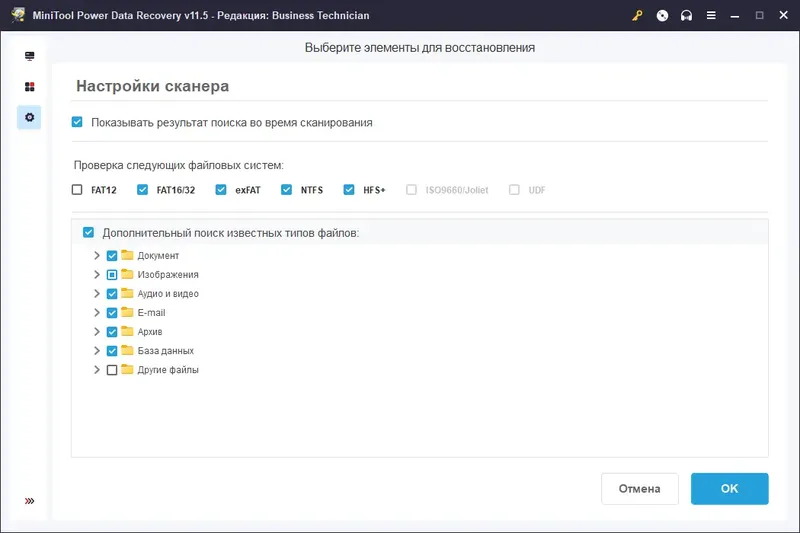
Task: Minimize the MiniTool window
Action: tap(735, 16)
